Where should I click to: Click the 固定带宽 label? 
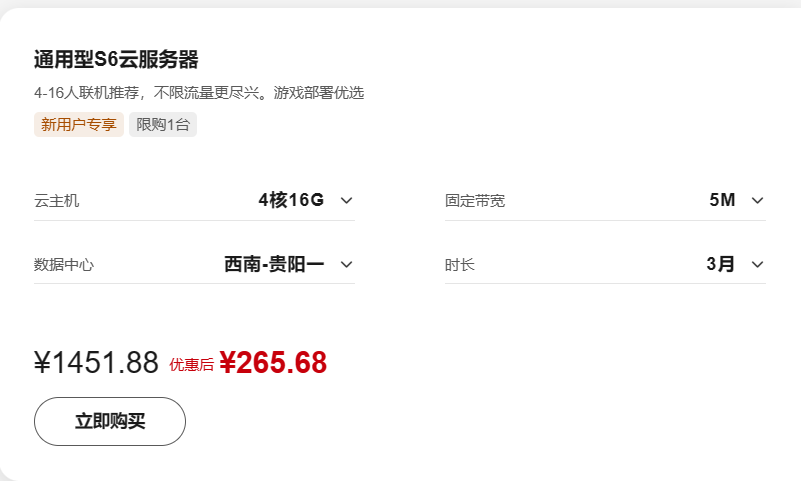tap(475, 201)
